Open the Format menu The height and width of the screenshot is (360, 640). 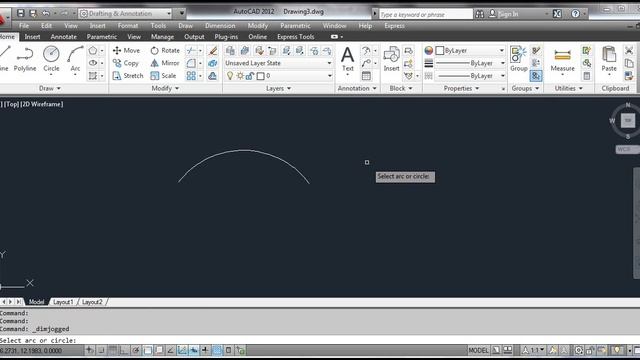[x=127, y=26]
